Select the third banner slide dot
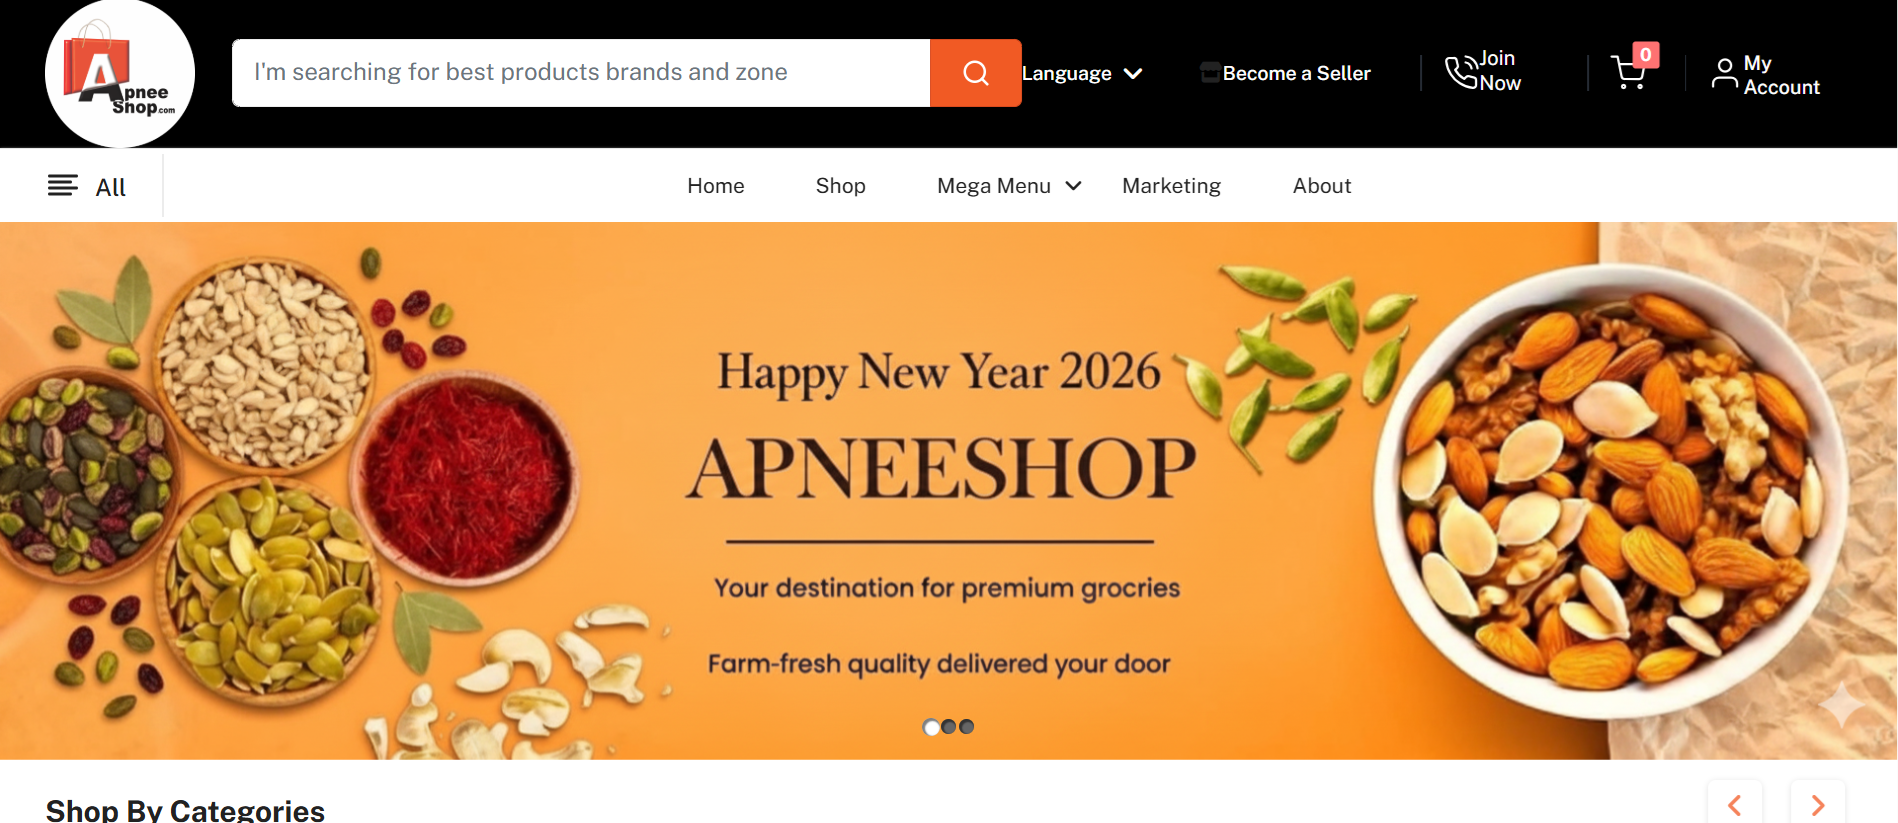This screenshot has width=1898, height=823. pyautogui.click(x=967, y=727)
